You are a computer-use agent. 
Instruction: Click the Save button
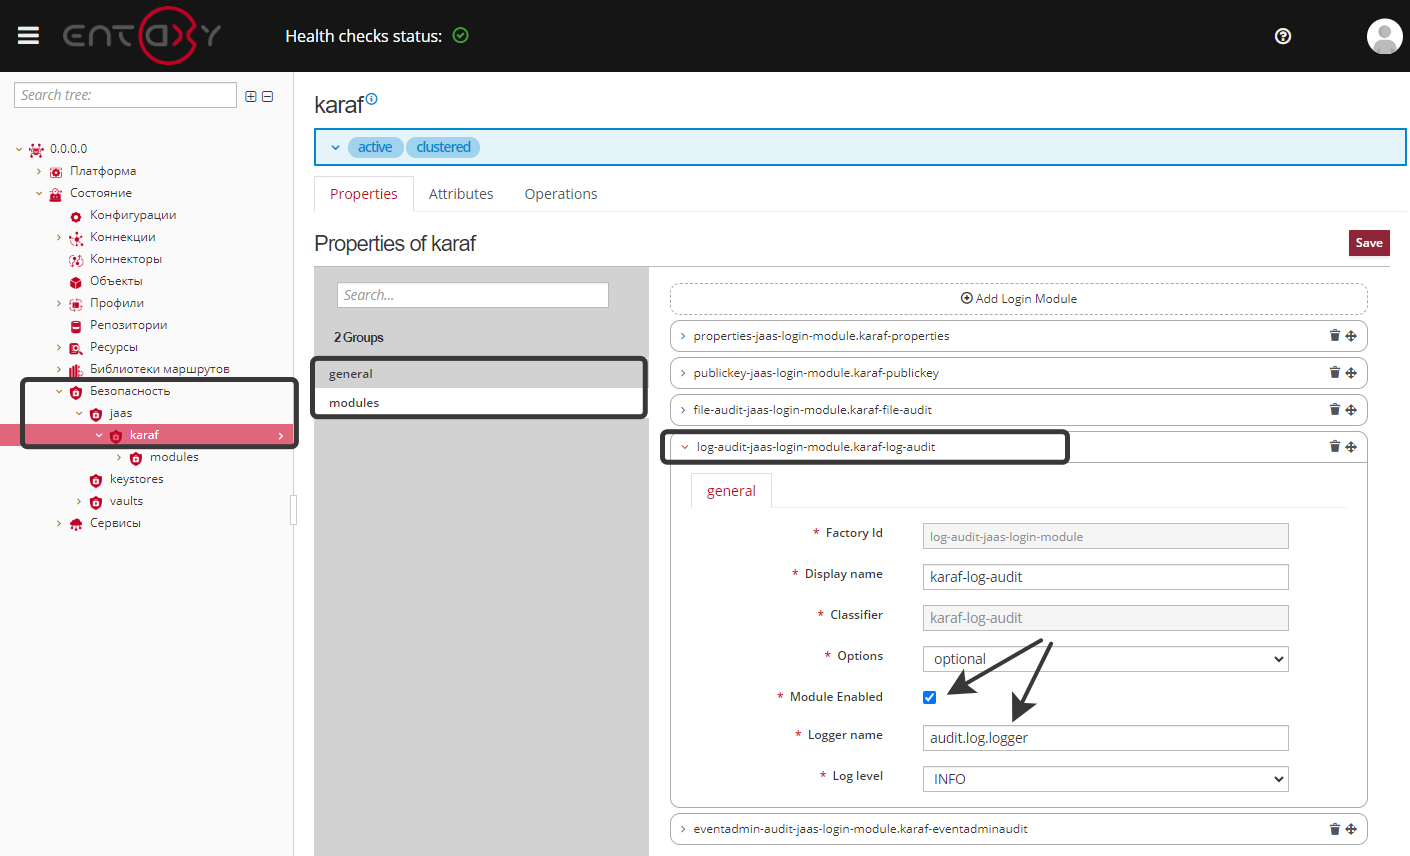(x=1369, y=242)
